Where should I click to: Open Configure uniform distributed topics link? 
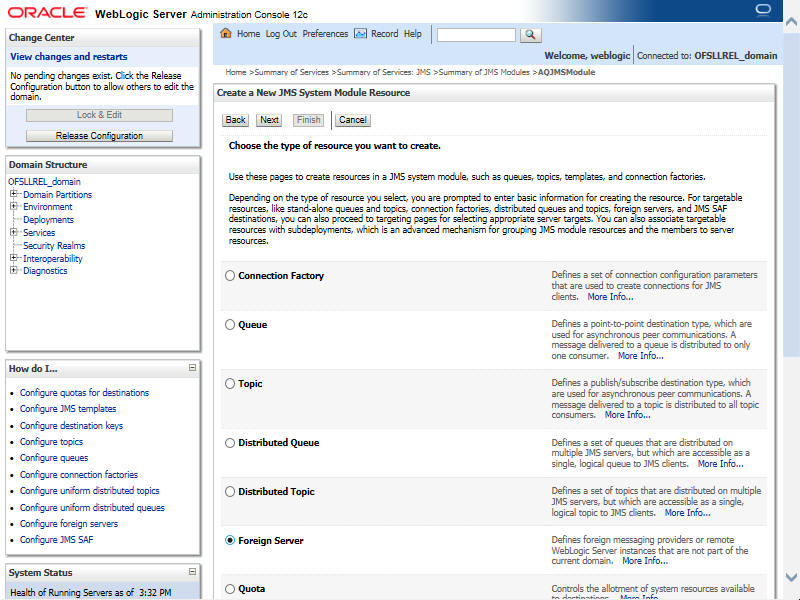coord(90,491)
